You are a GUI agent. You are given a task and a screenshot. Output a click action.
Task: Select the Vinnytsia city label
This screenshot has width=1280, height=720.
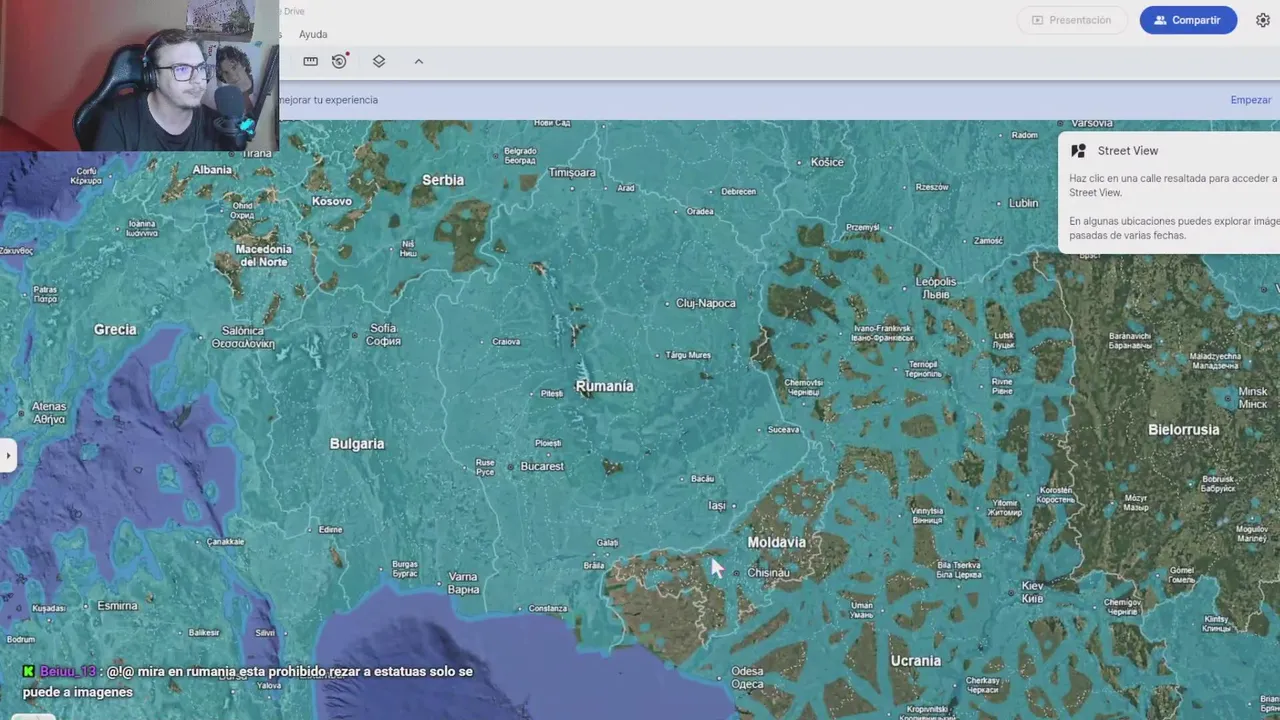927,516
